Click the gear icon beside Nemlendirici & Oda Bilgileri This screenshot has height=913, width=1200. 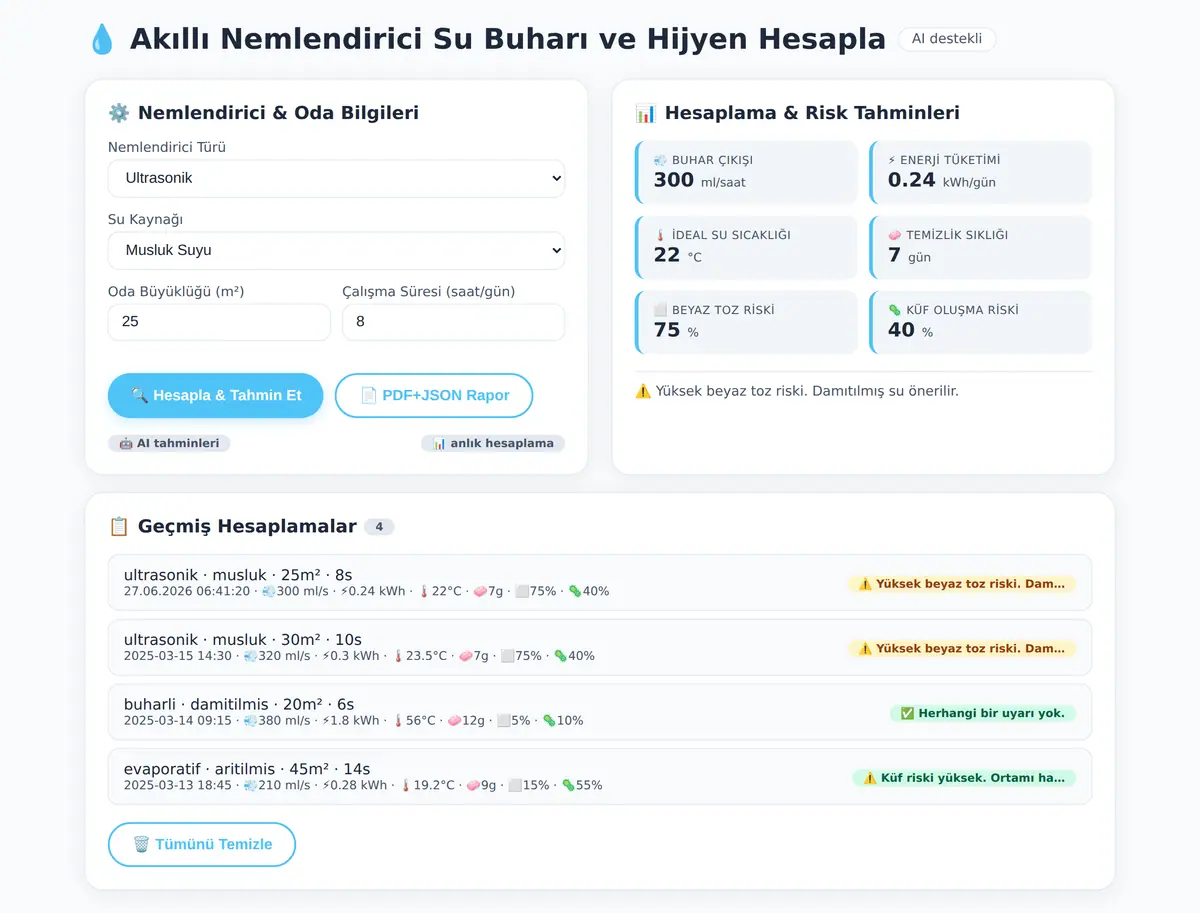coord(119,113)
